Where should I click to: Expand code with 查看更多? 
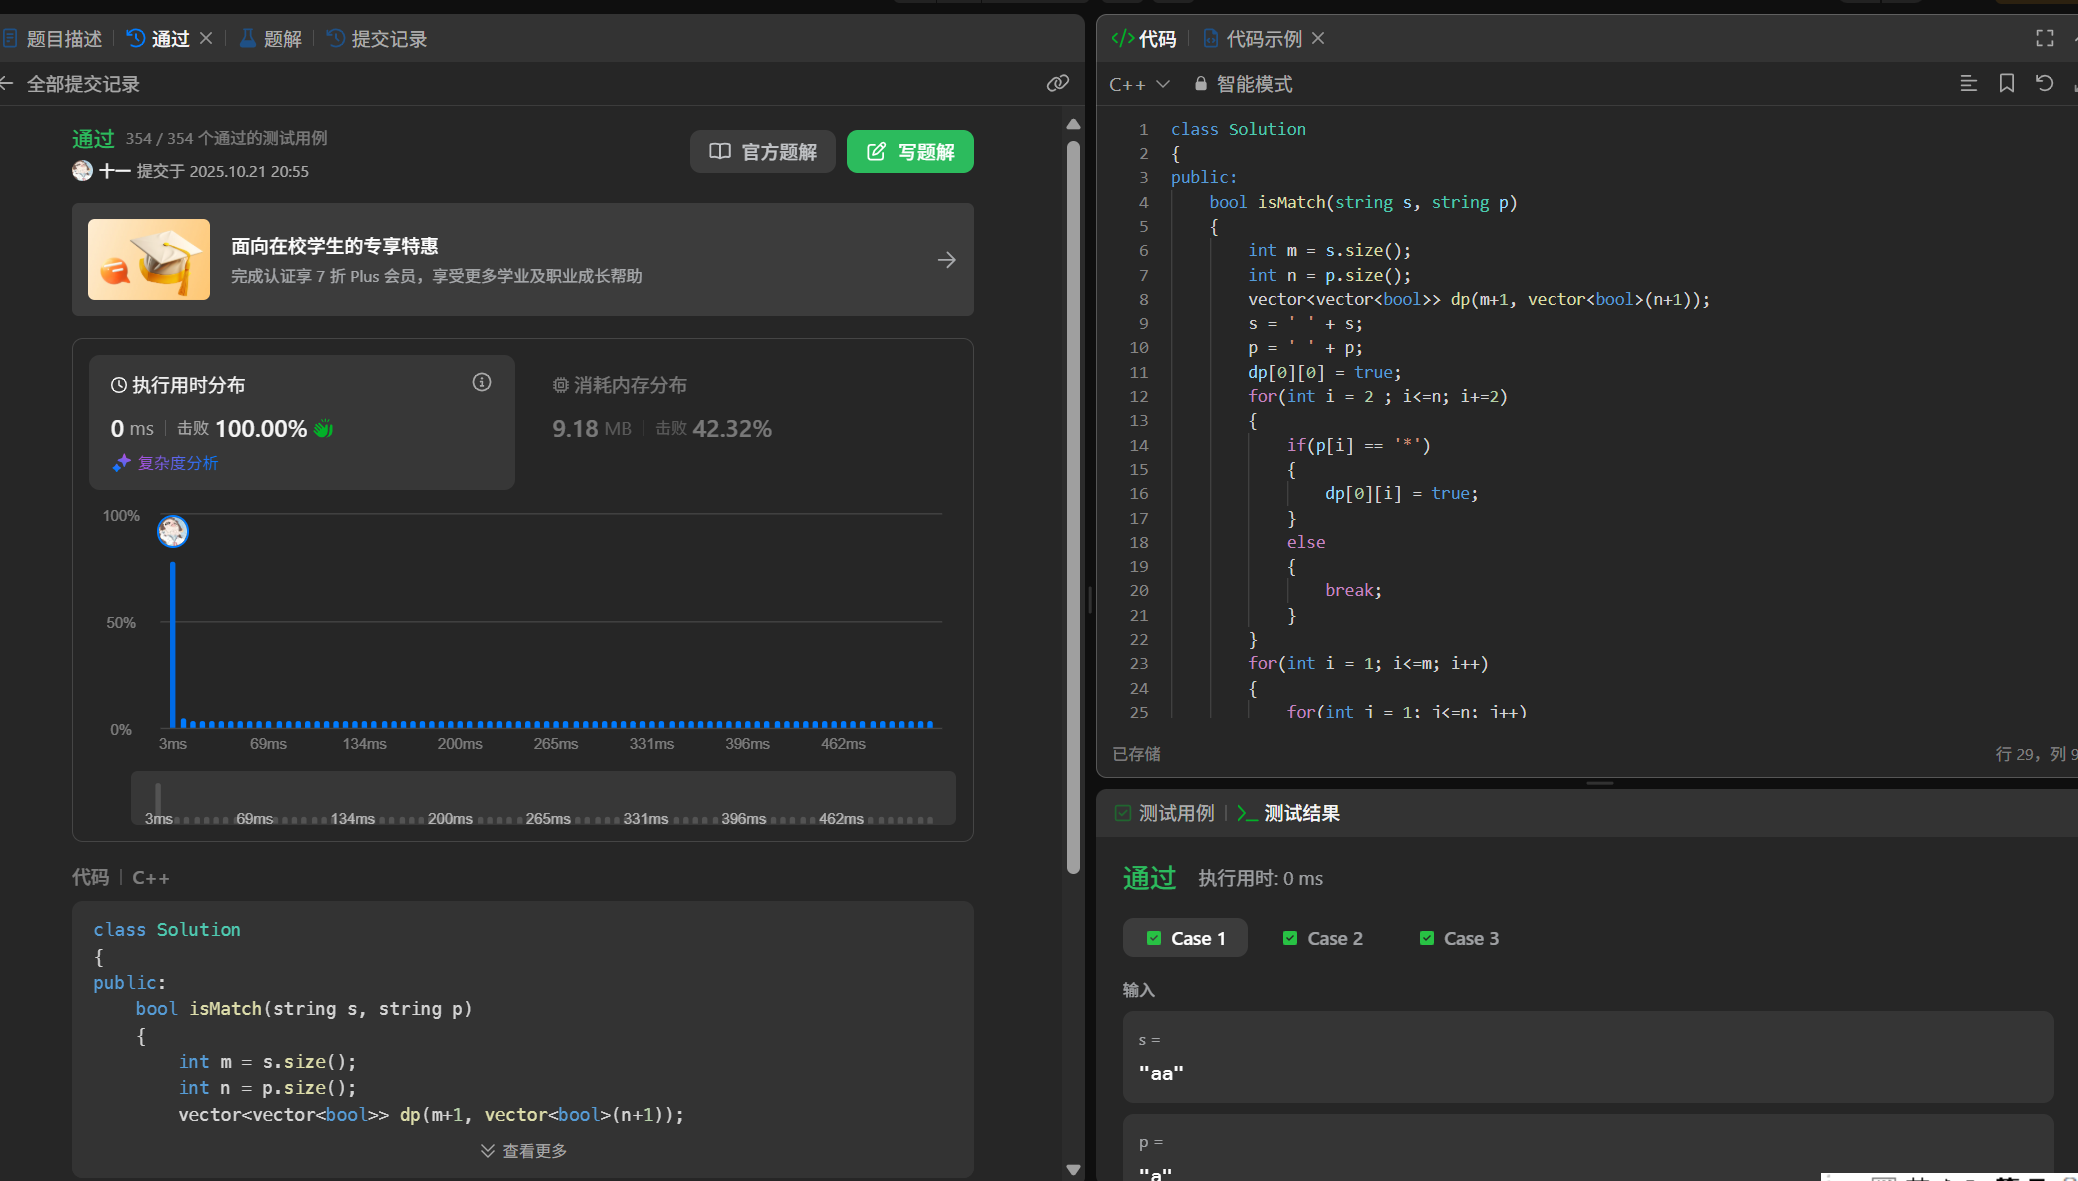point(523,1151)
